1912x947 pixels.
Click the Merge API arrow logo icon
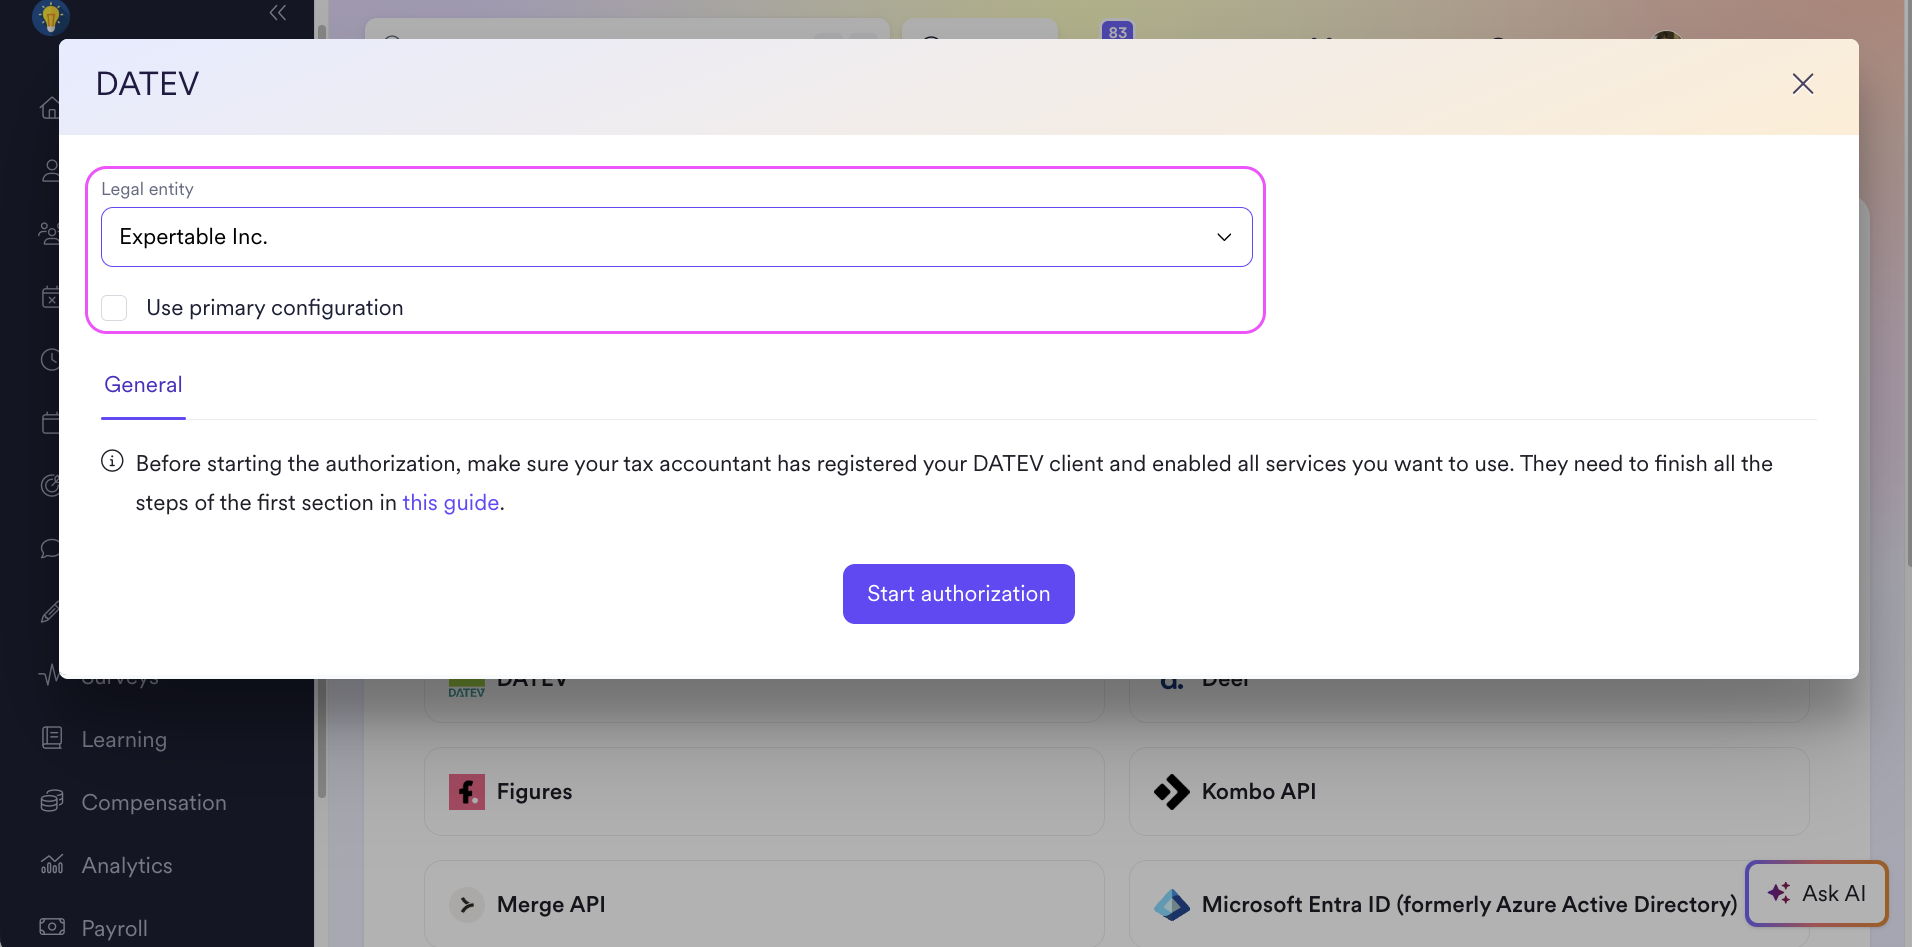point(467,905)
